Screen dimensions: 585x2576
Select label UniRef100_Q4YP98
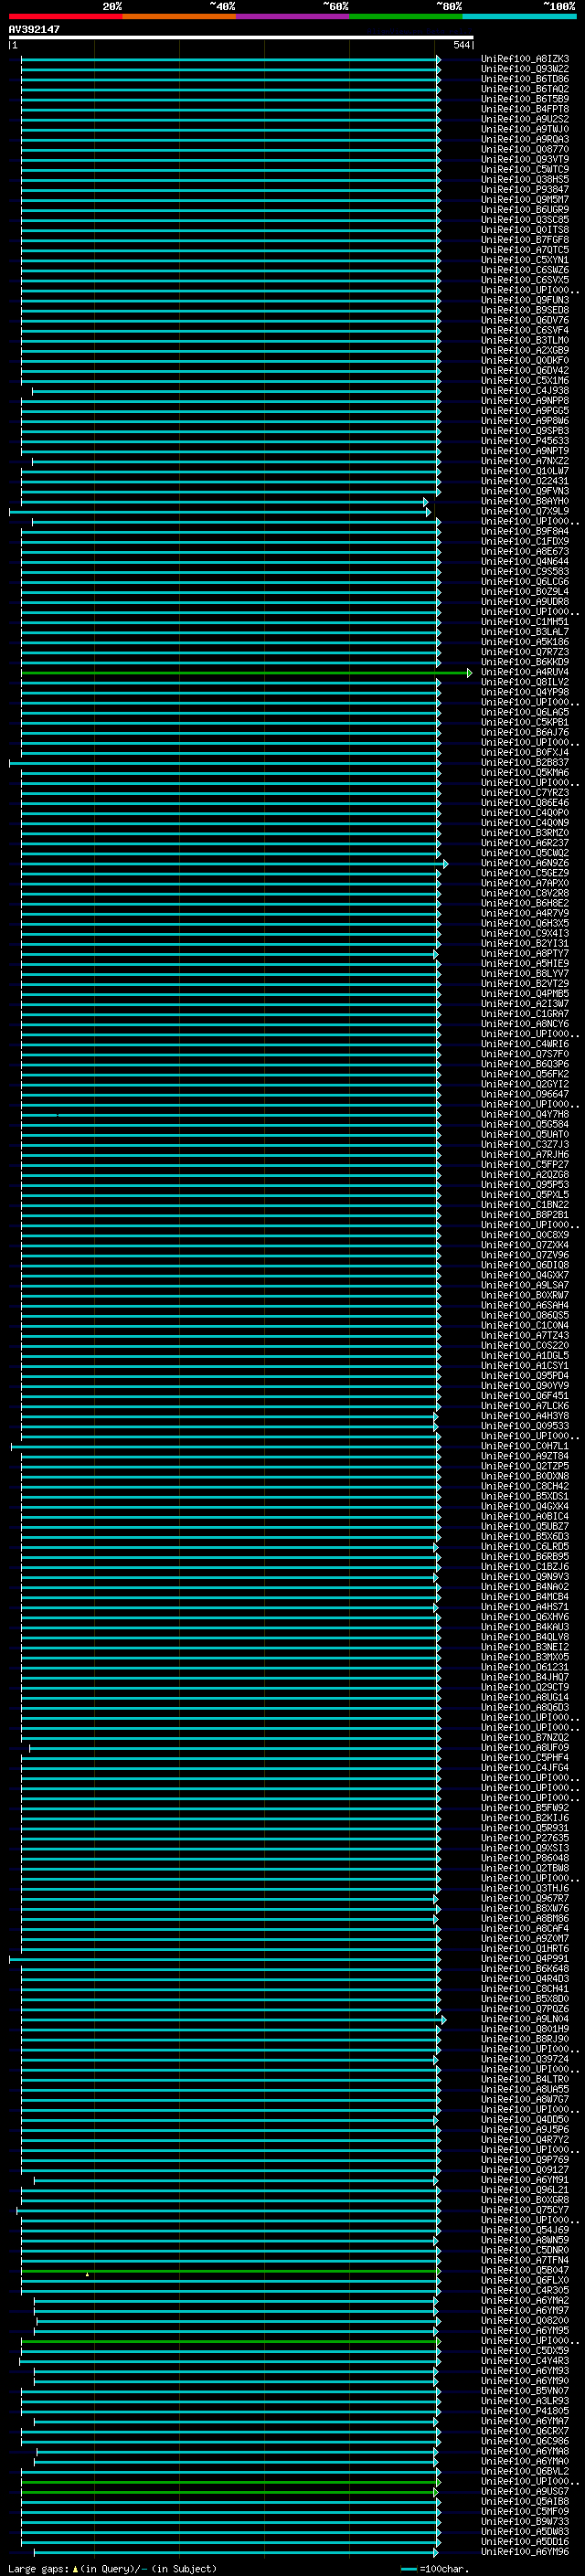tap(525, 692)
